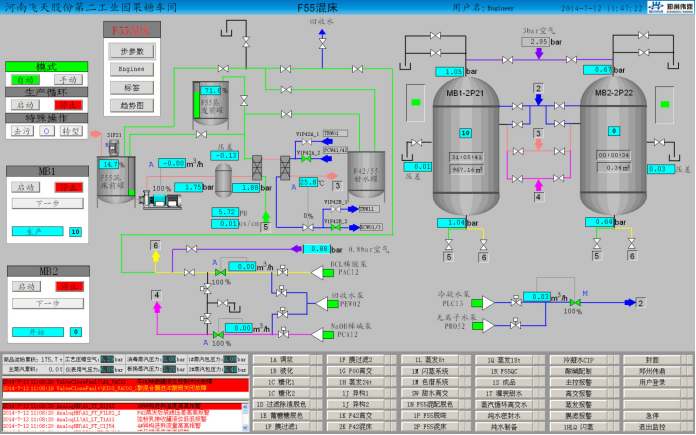
Task: Click the F42/55 tank
Action: click(366, 174)
